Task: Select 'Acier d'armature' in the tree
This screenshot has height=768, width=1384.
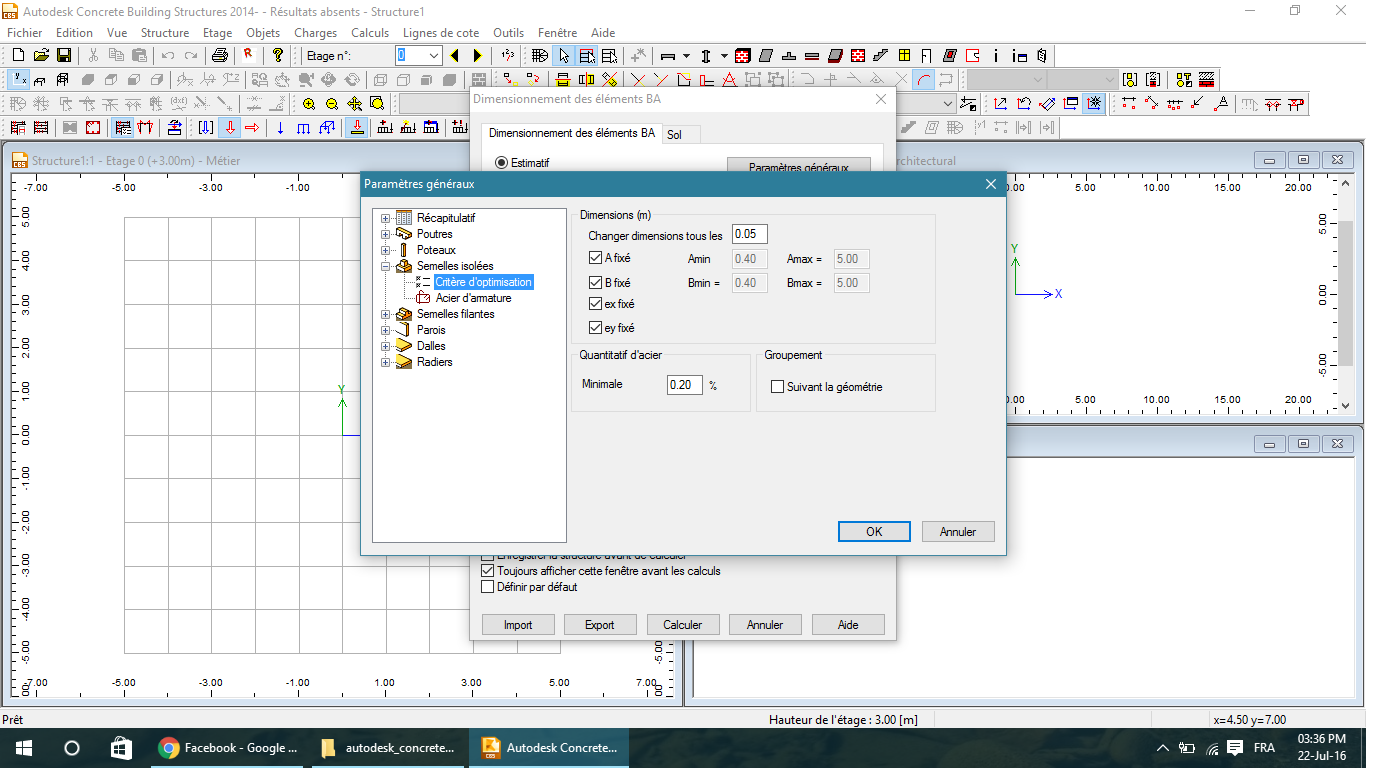Action: pyautogui.click(x=473, y=298)
